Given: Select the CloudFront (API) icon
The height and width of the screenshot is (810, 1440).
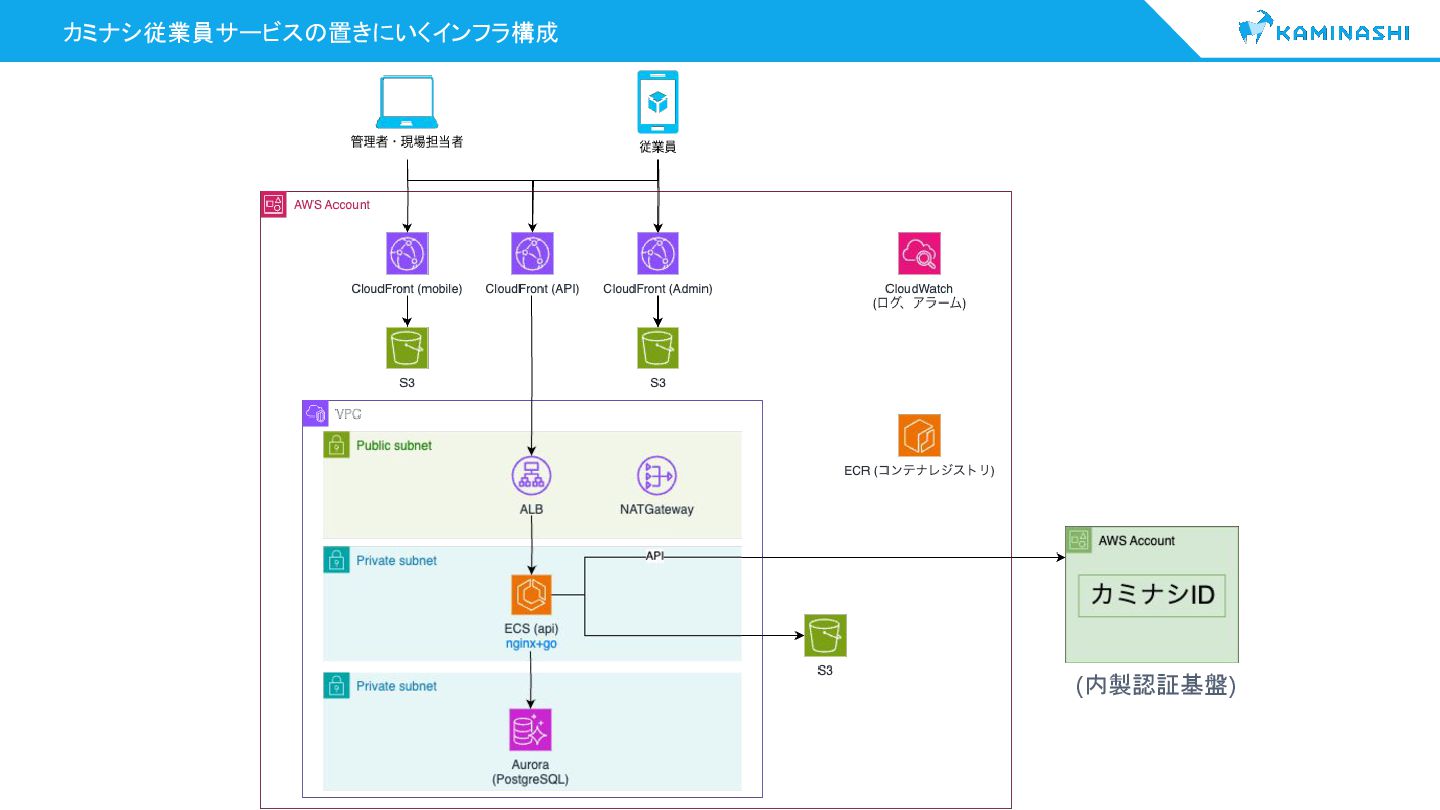Looking at the screenshot, I should [532, 254].
